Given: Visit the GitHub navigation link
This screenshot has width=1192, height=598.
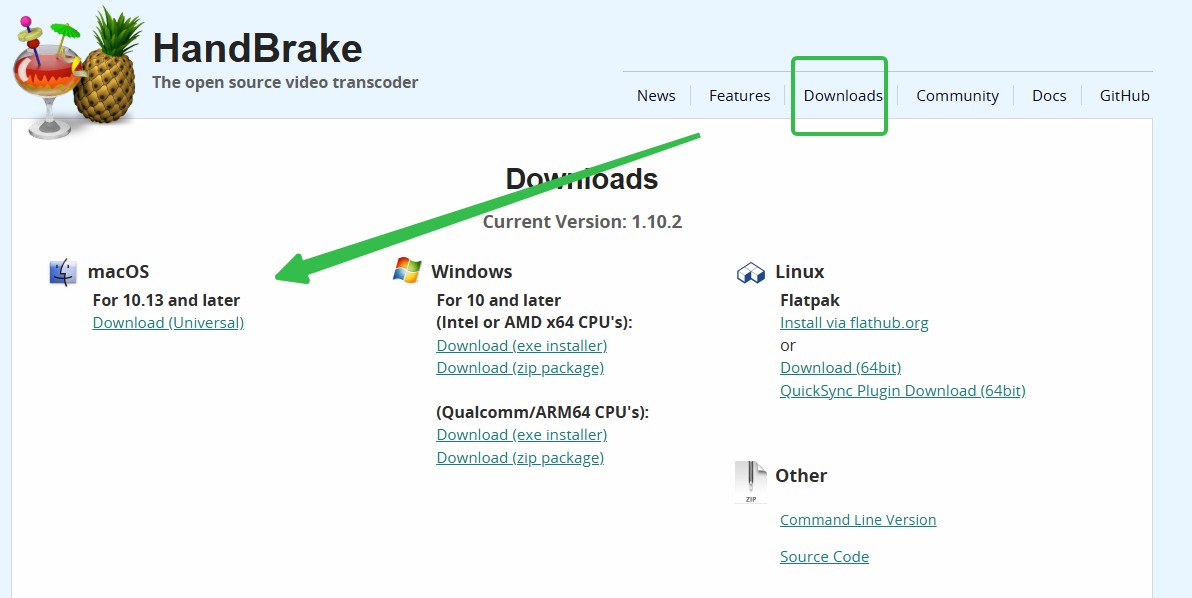Looking at the screenshot, I should (x=1124, y=96).
